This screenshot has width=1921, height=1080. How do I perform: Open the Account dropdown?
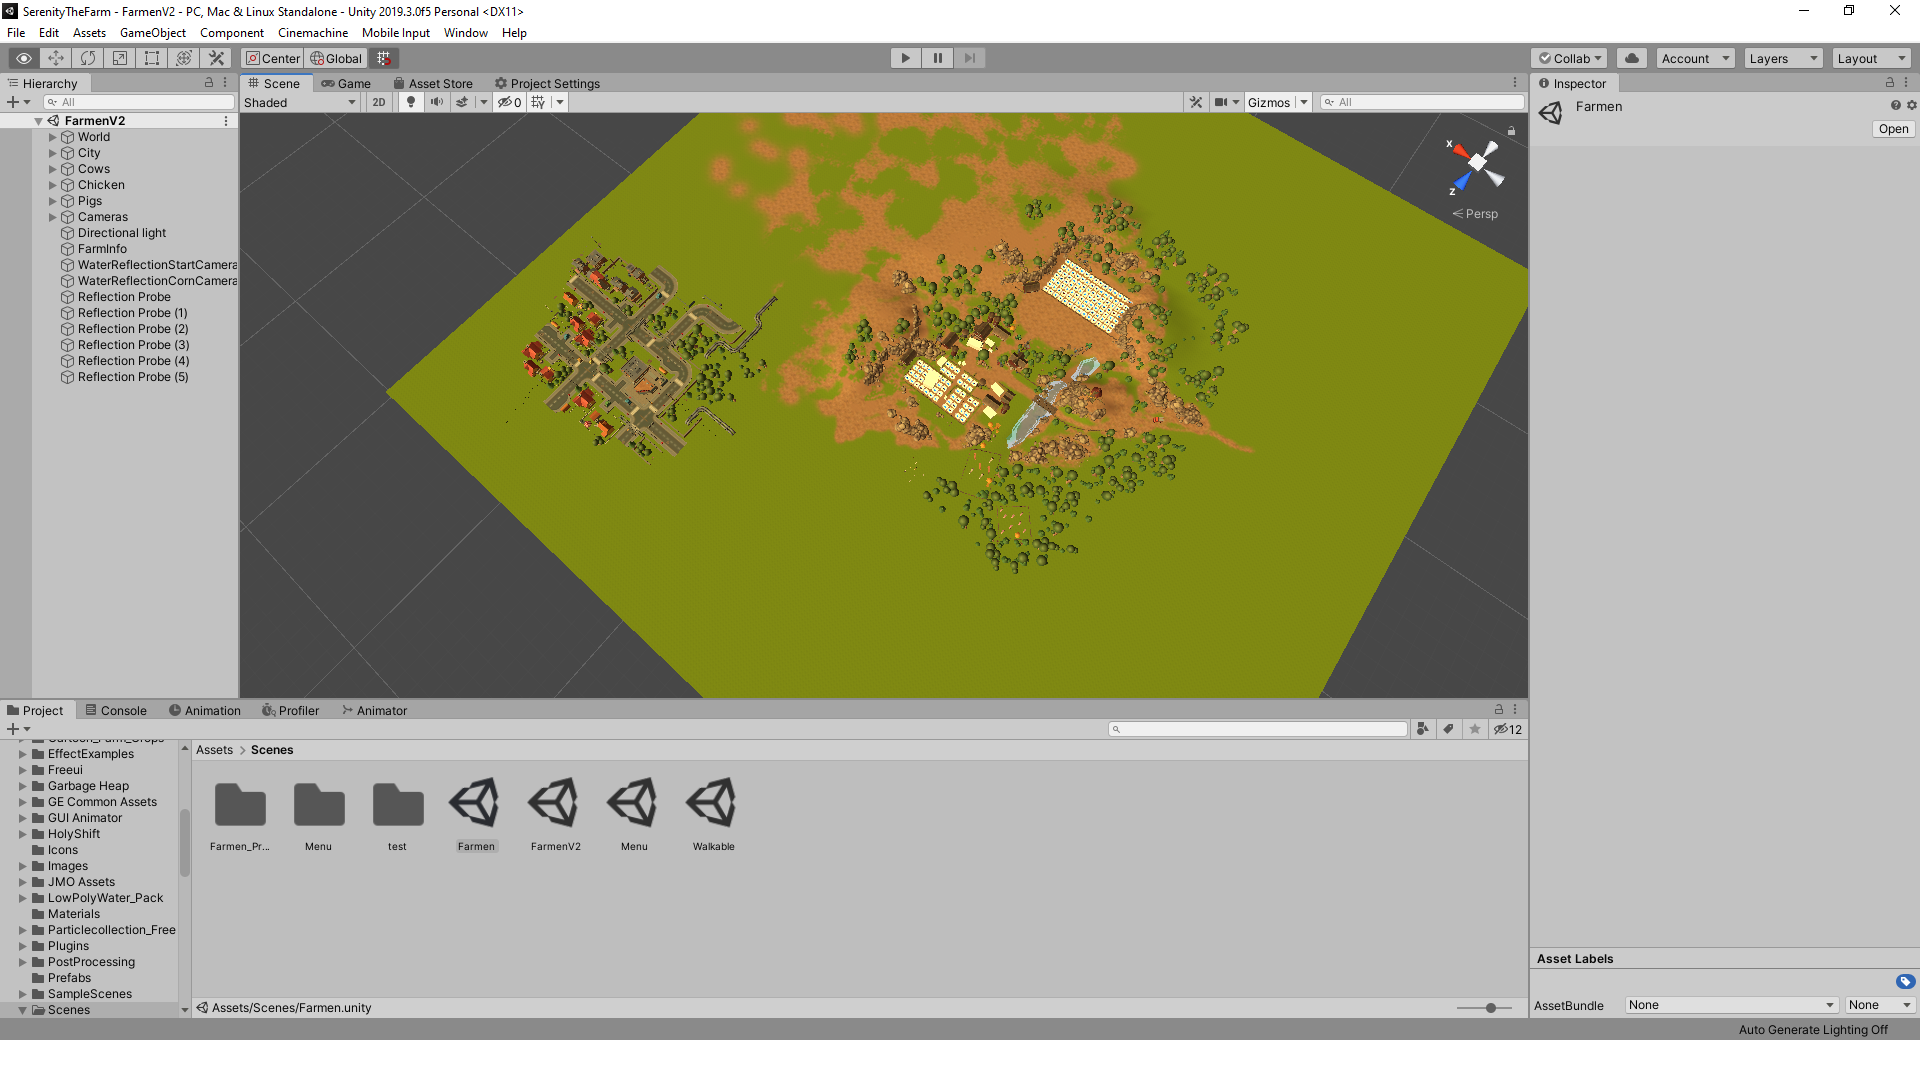(x=1695, y=58)
